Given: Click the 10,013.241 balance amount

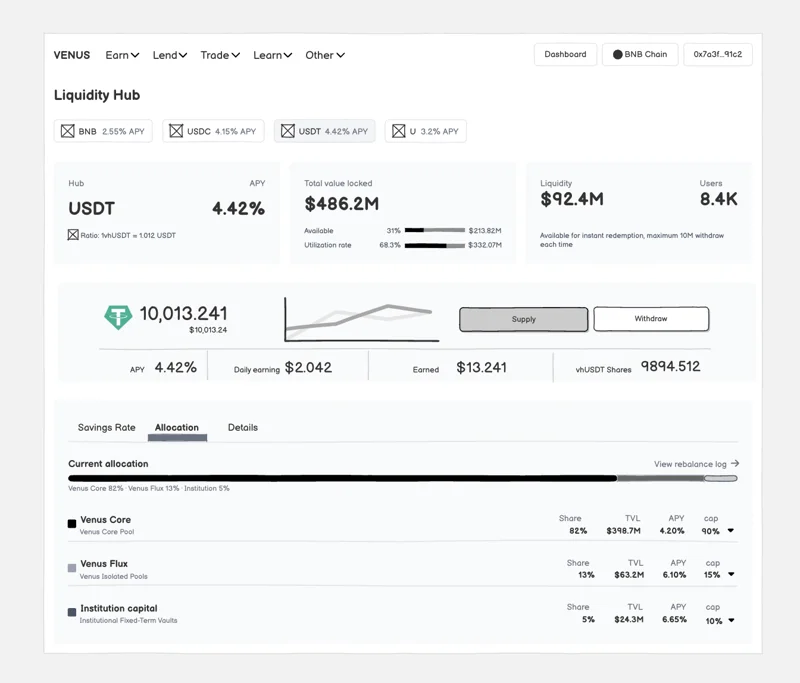Looking at the screenshot, I should [x=184, y=313].
